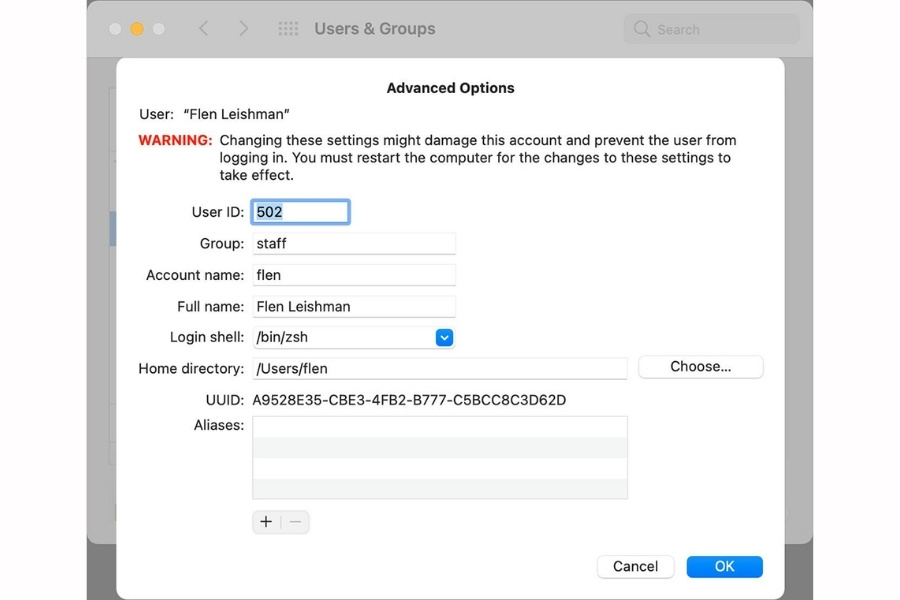Viewport: 900px width, 600px height.
Task: Click the UUID value text
Action: coord(409,401)
